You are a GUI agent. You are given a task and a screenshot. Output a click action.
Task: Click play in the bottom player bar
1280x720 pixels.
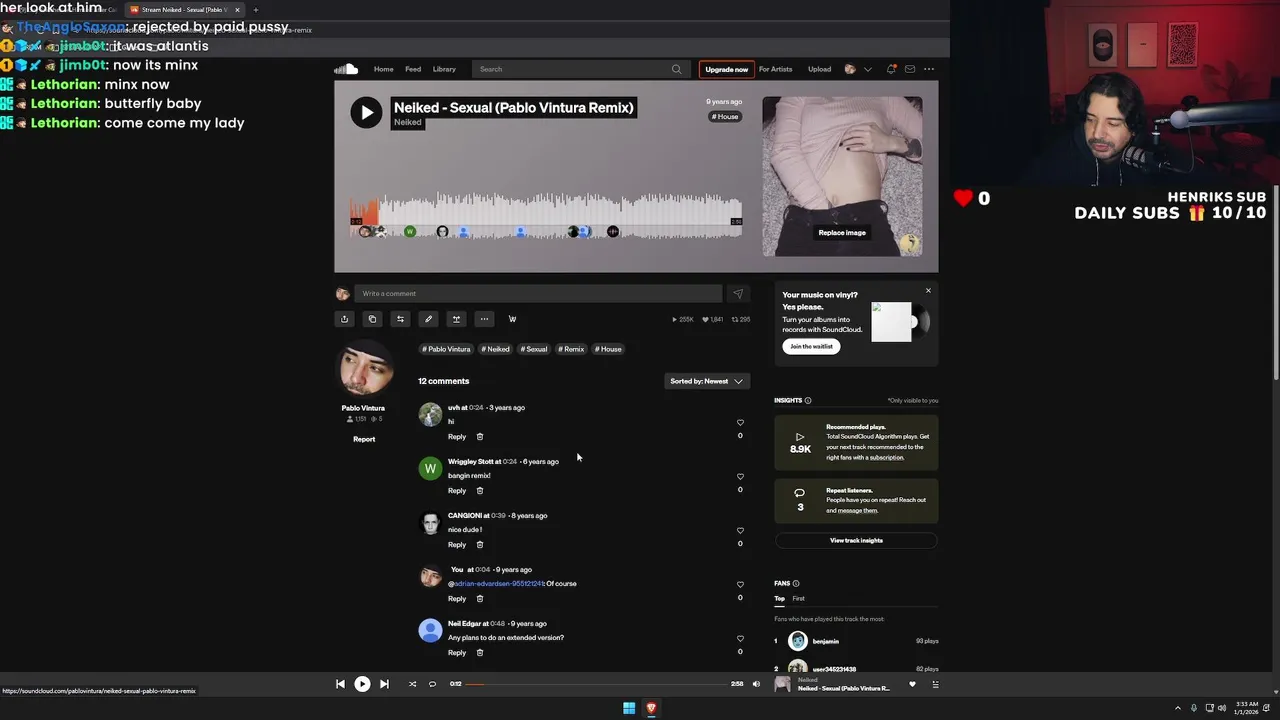click(x=362, y=684)
